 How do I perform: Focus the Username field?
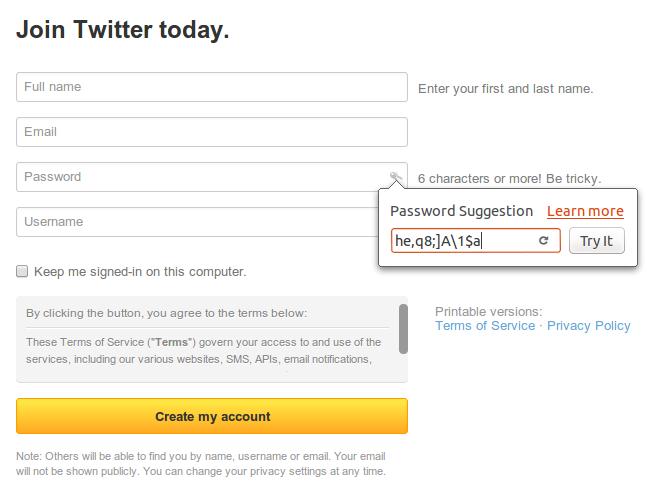coord(197,222)
